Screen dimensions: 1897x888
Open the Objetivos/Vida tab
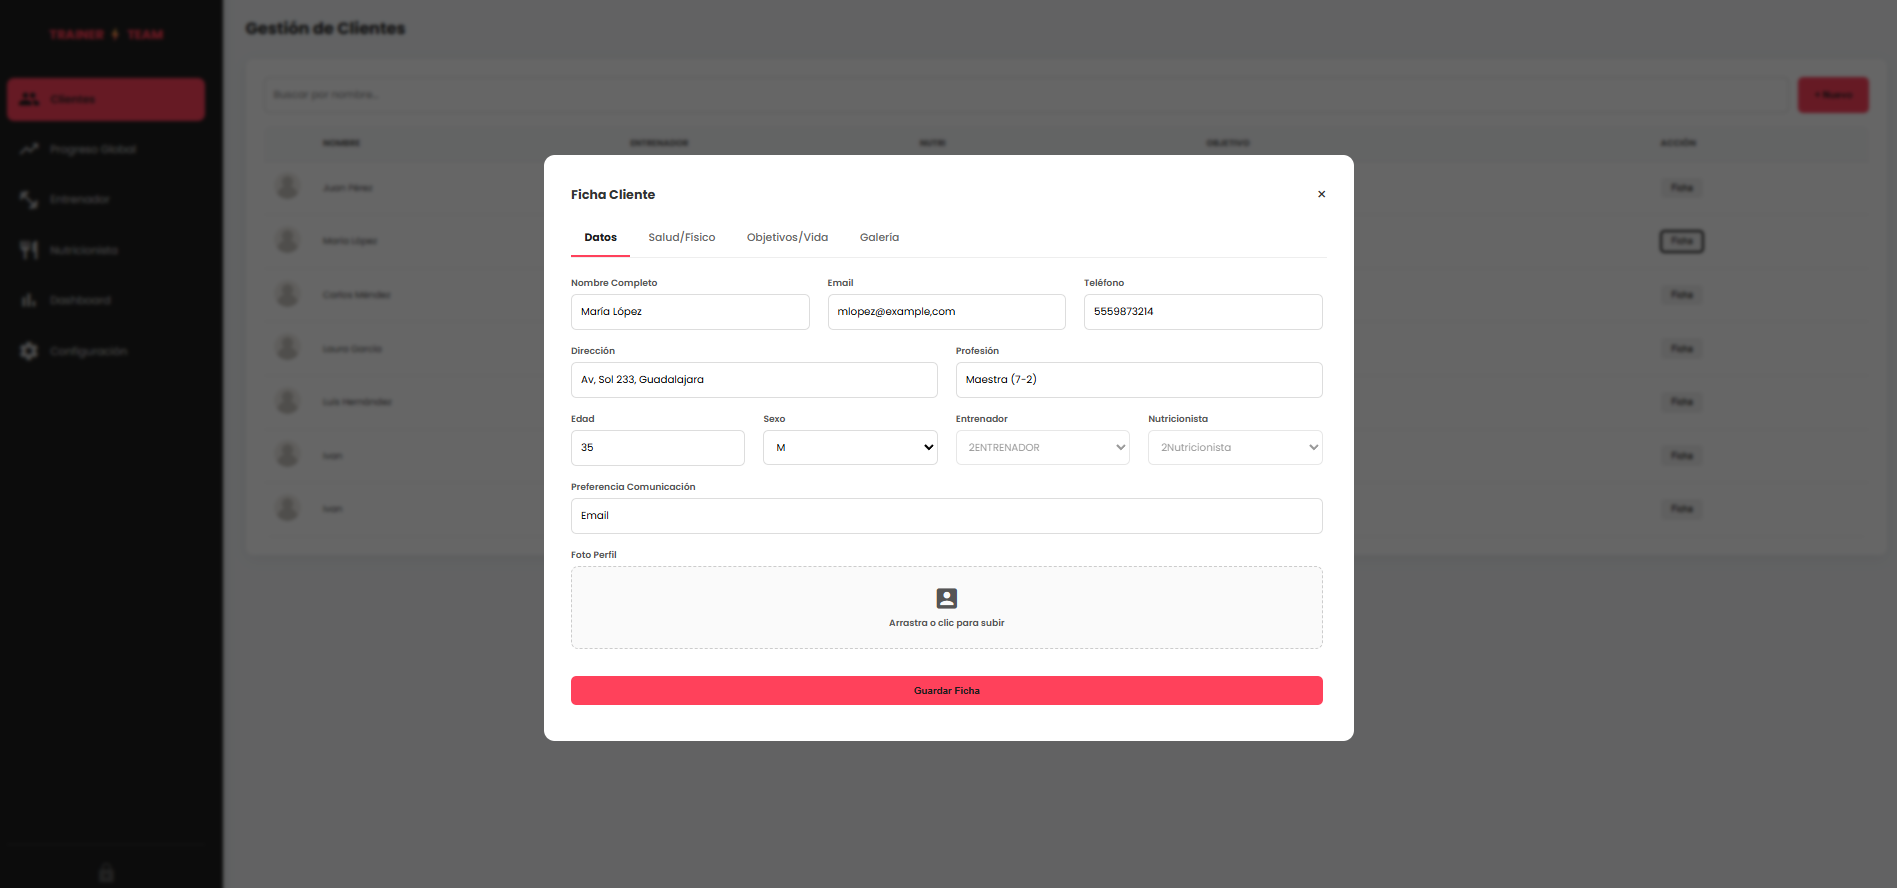click(787, 237)
